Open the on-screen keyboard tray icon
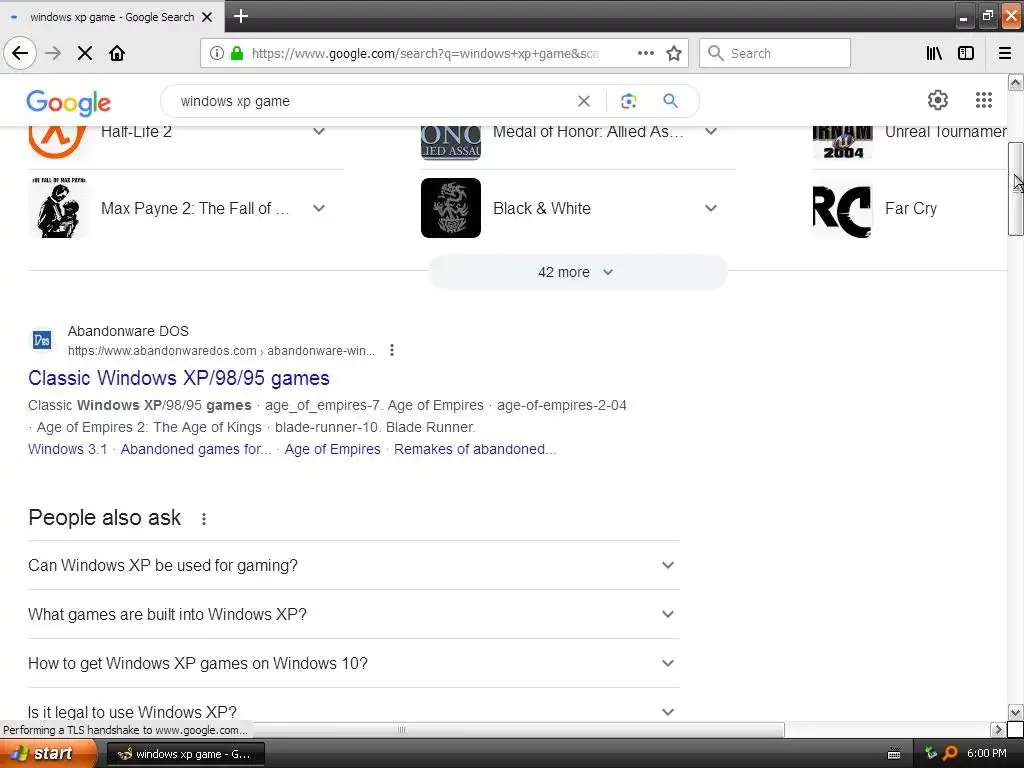 pyautogui.click(x=894, y=754)
